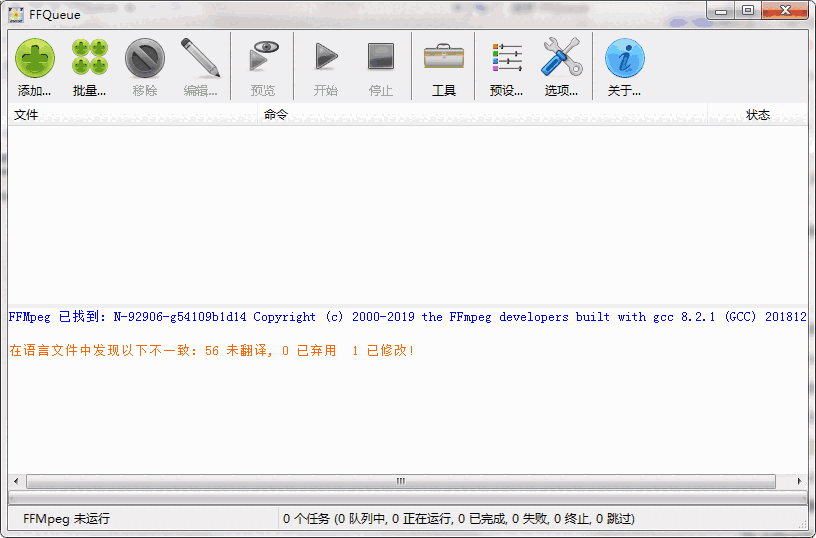Click the horizontal scrollbar left arrow

(15, 481)
